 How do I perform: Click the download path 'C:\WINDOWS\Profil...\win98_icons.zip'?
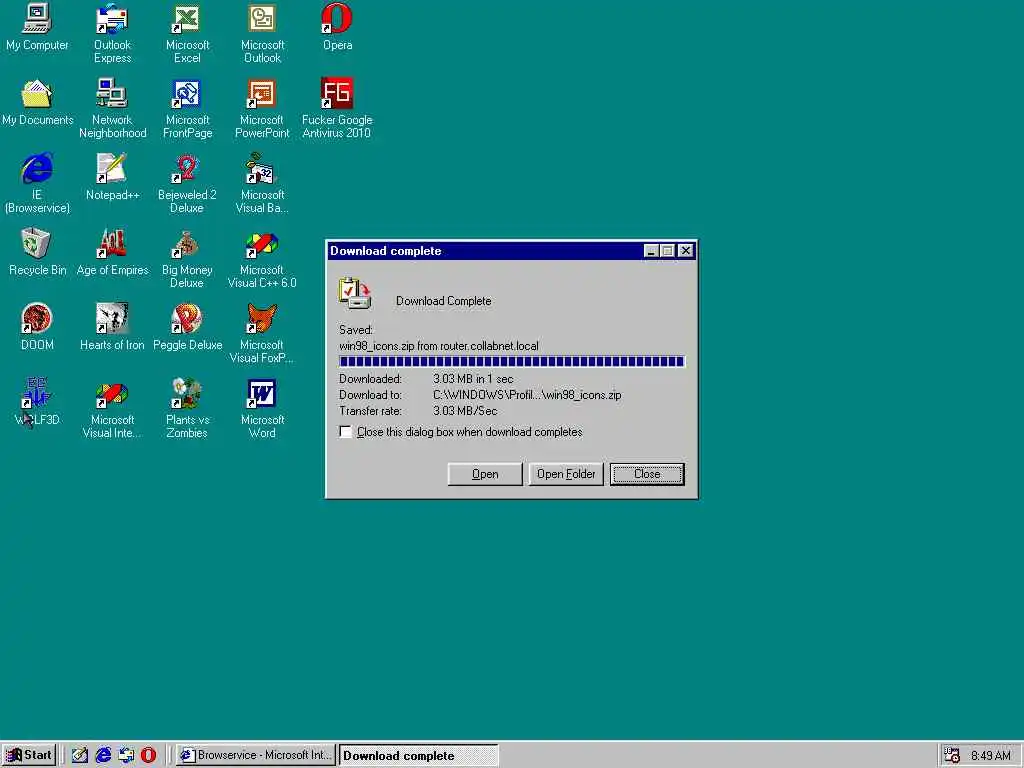pos(527,395)
